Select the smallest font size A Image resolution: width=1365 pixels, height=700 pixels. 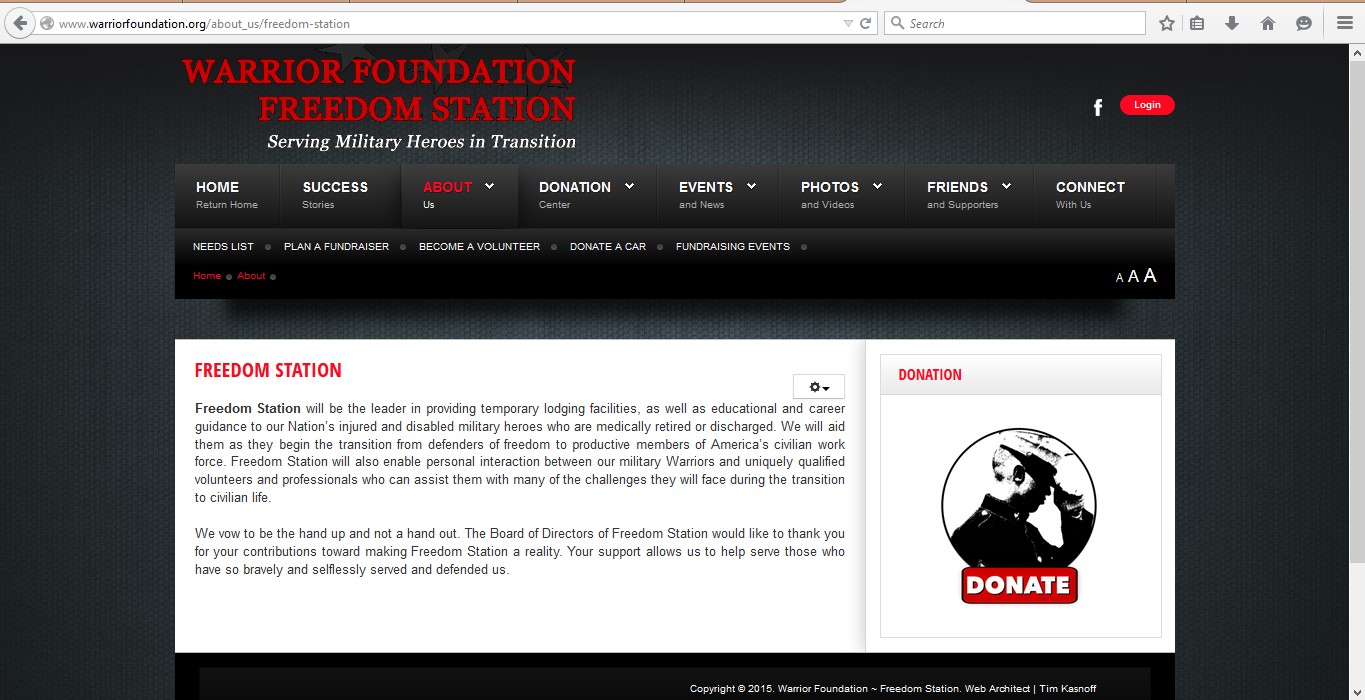pos(1120,278)
